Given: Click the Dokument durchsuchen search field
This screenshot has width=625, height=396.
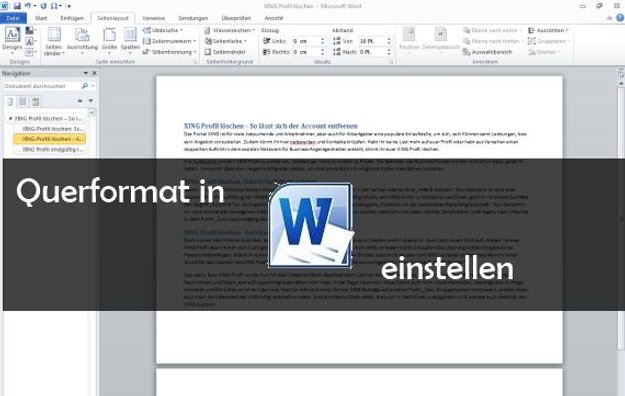Looking at the screenshot, I should [41, 86].
